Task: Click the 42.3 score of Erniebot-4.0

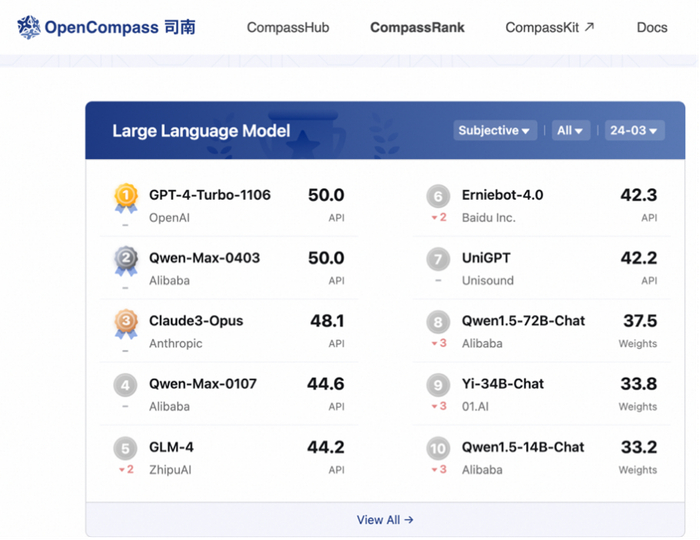Action: [x=639, y=195]
